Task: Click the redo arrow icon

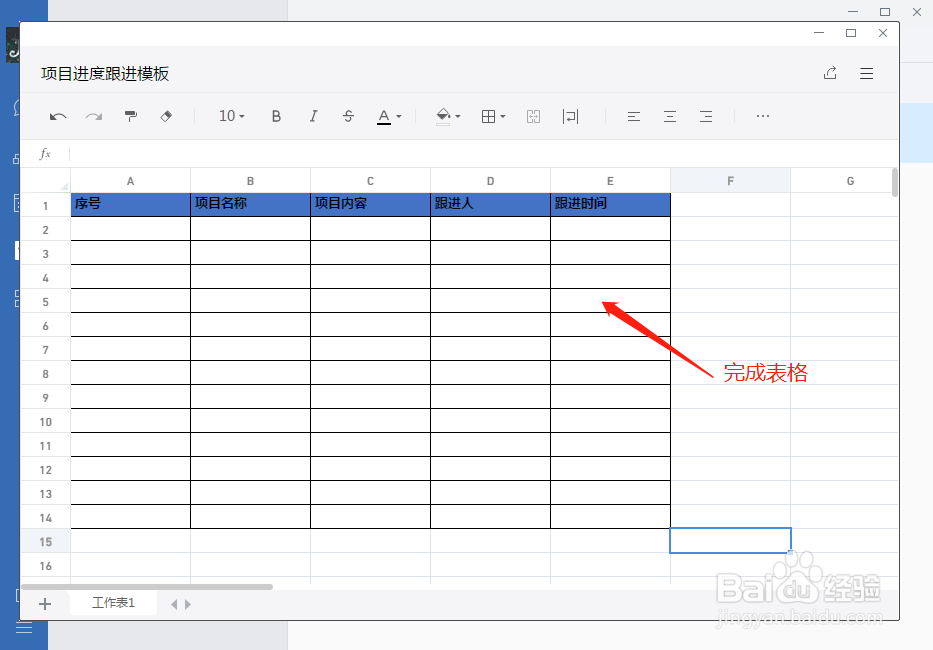Action: coord(94,117)
